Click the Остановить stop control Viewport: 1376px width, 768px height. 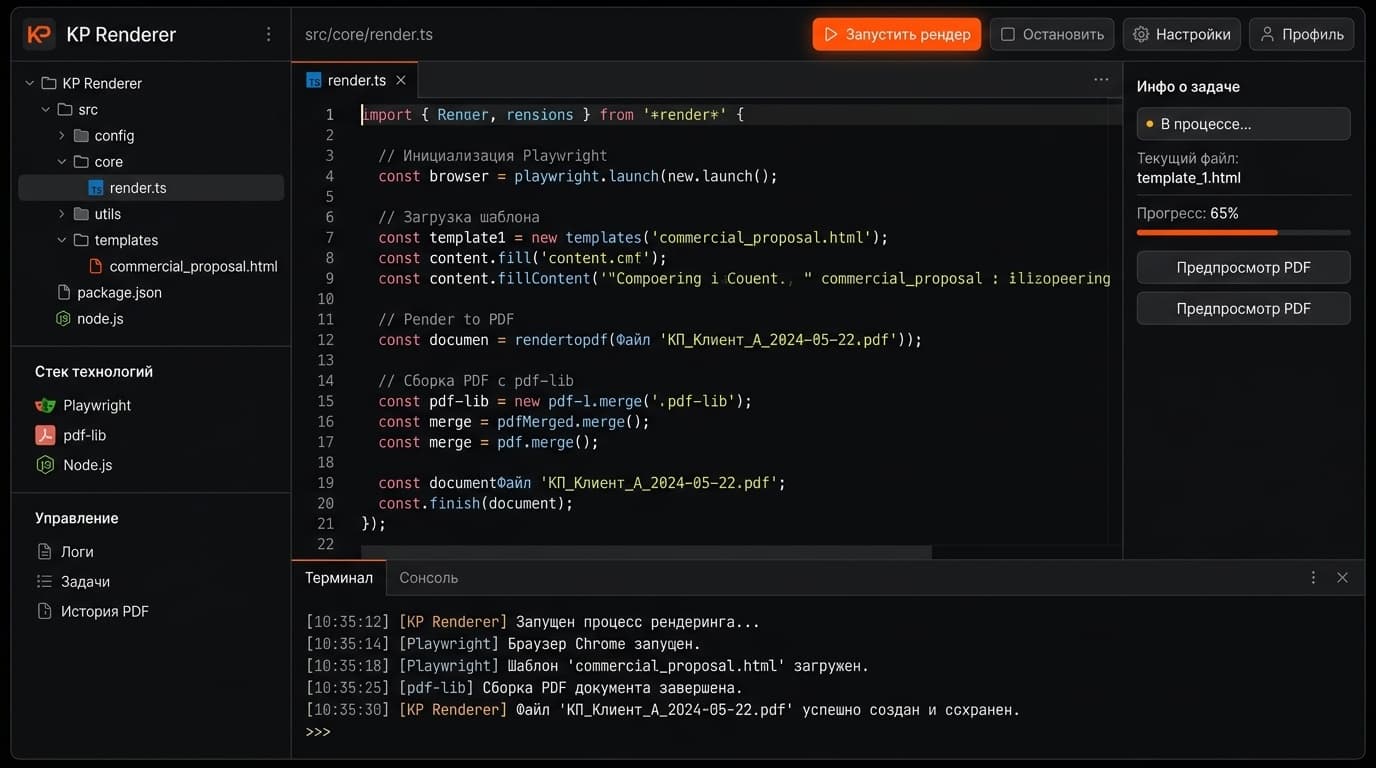click(1051, 33)
